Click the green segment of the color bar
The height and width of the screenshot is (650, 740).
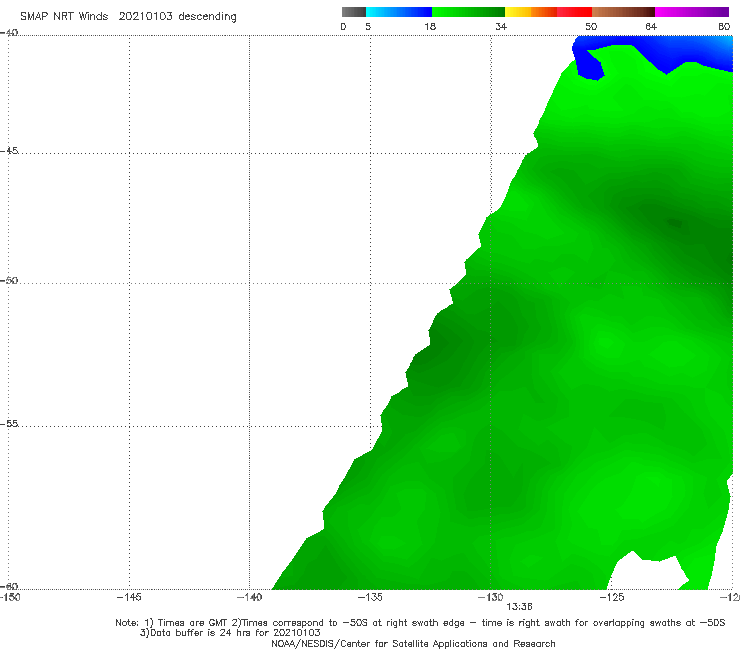pyautogui.click(x=468, y=12)
